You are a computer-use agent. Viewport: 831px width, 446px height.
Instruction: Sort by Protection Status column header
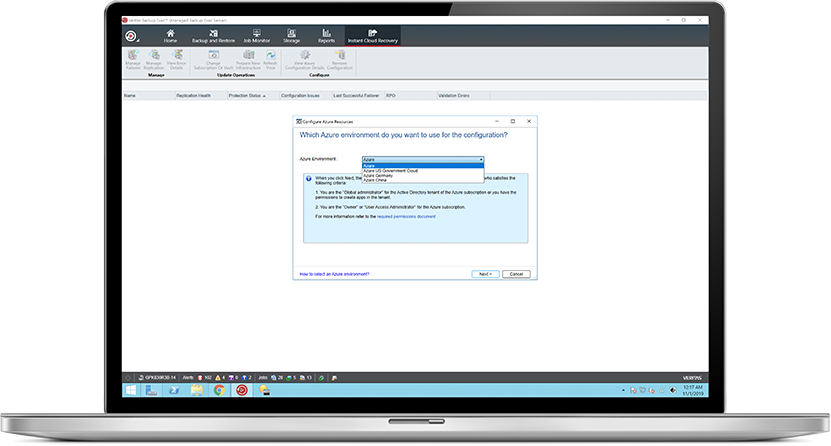tap(253, 96)
